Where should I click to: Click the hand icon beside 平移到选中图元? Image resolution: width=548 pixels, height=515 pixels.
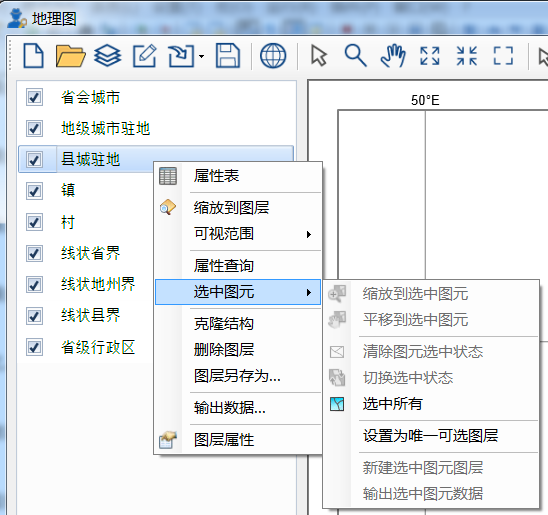click(x=337, y=319)
